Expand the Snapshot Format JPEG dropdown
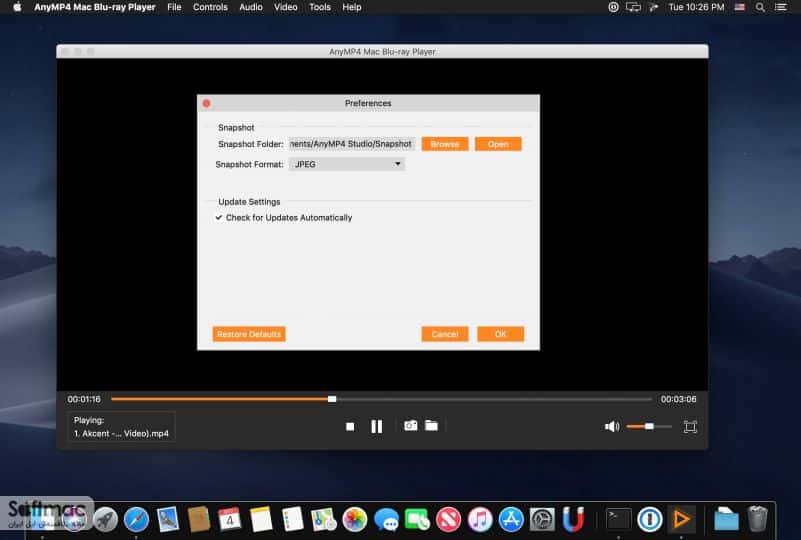Screen dimensions: 801x540 point(347,164)
